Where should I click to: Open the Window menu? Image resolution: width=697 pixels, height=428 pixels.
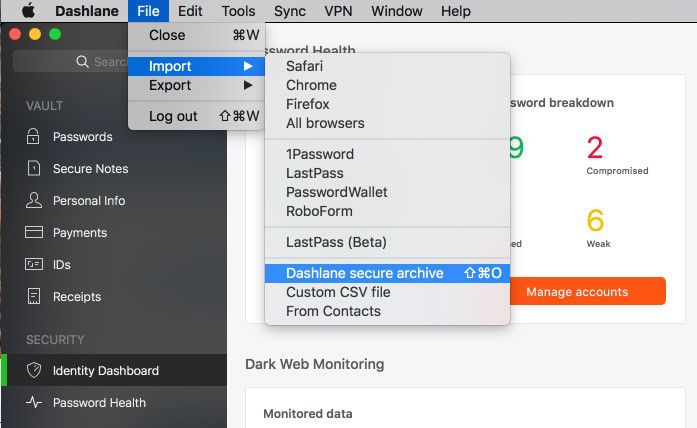pyautogui.click(x=397, y=11)
